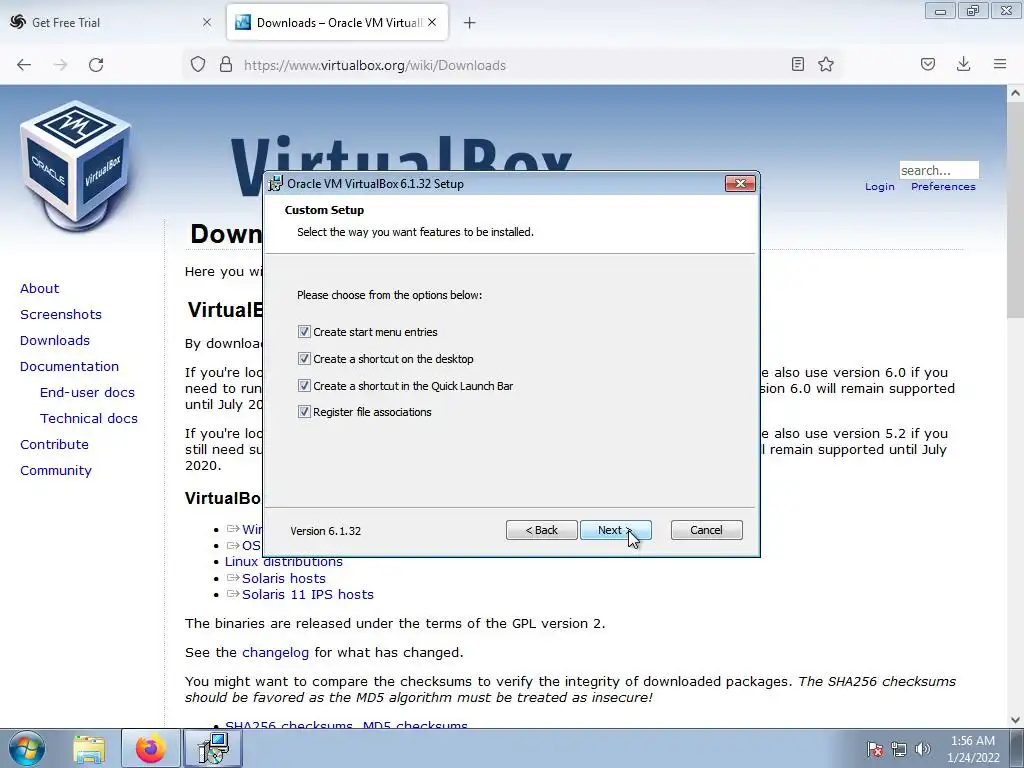Viewport: 1024px width, 768px height.
Task: Close the VirtualBox Setup dialog
Action: (740, 184)
